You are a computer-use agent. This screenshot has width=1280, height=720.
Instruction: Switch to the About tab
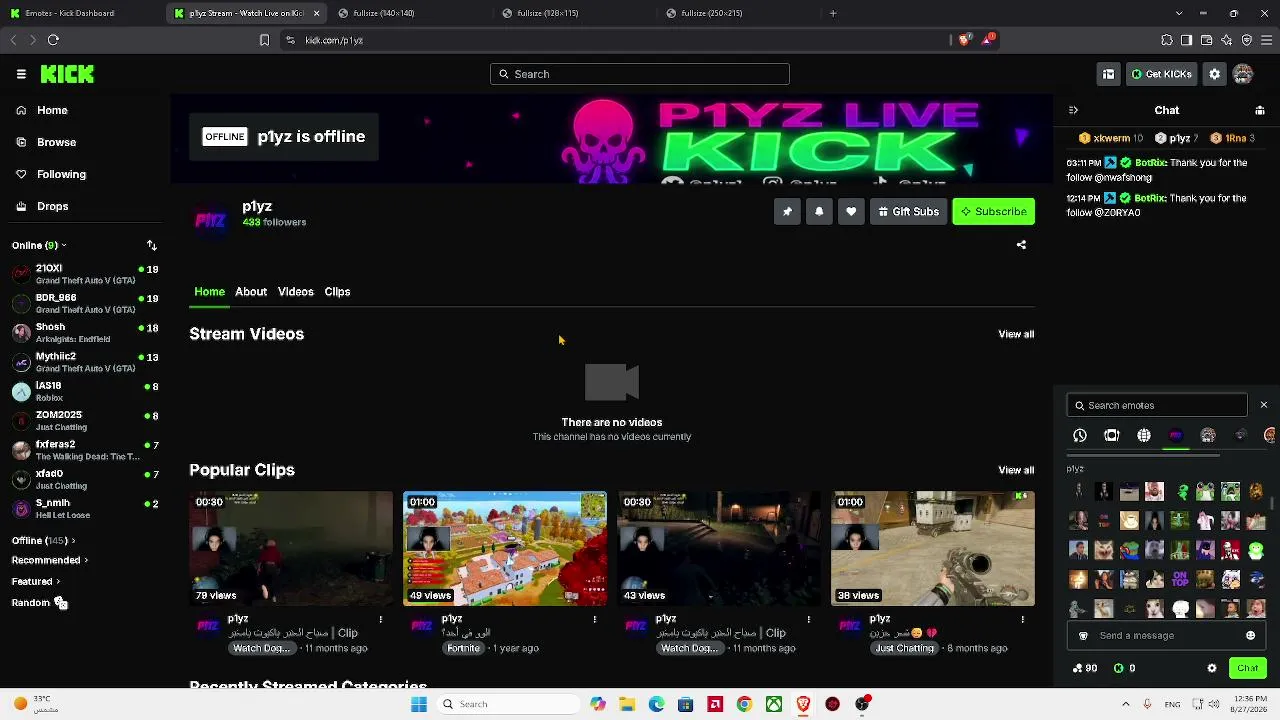pos(251,292)
